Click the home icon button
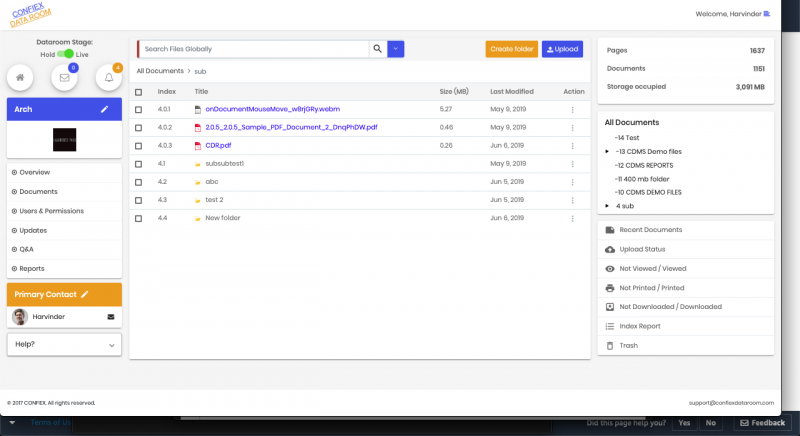 click(20, 77)
